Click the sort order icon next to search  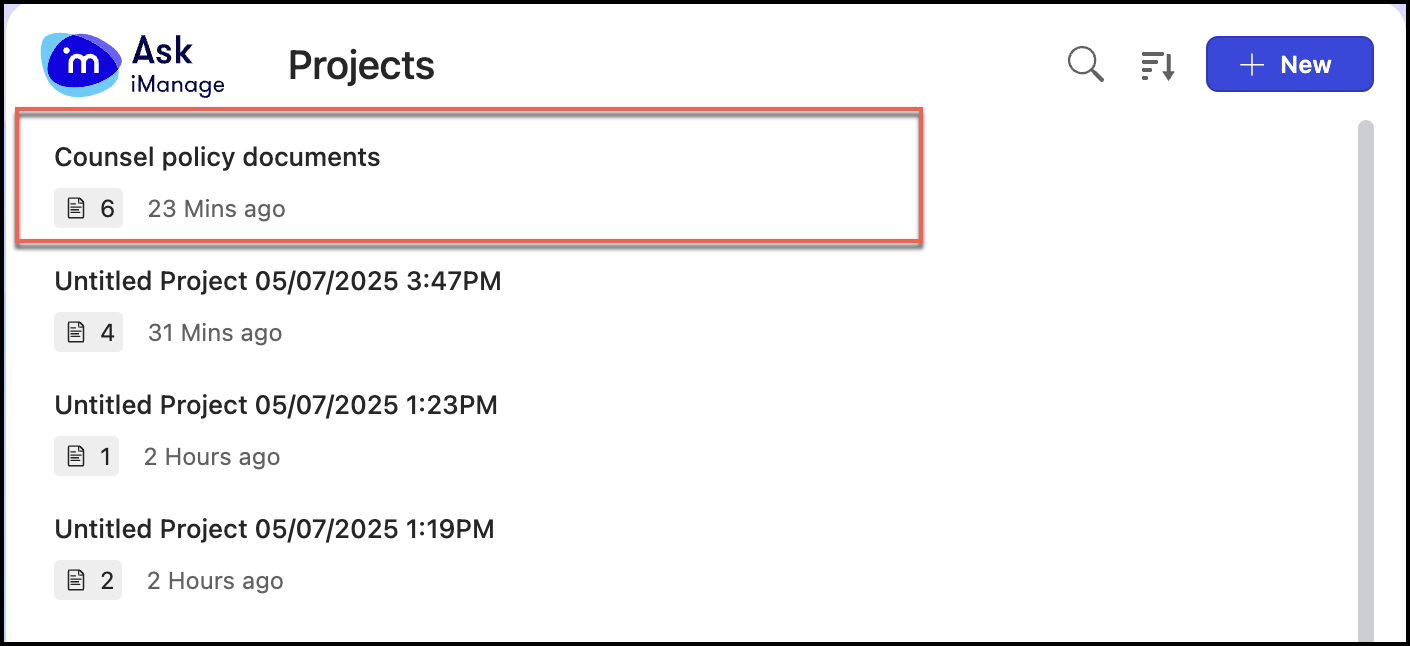coord(1156,63)
